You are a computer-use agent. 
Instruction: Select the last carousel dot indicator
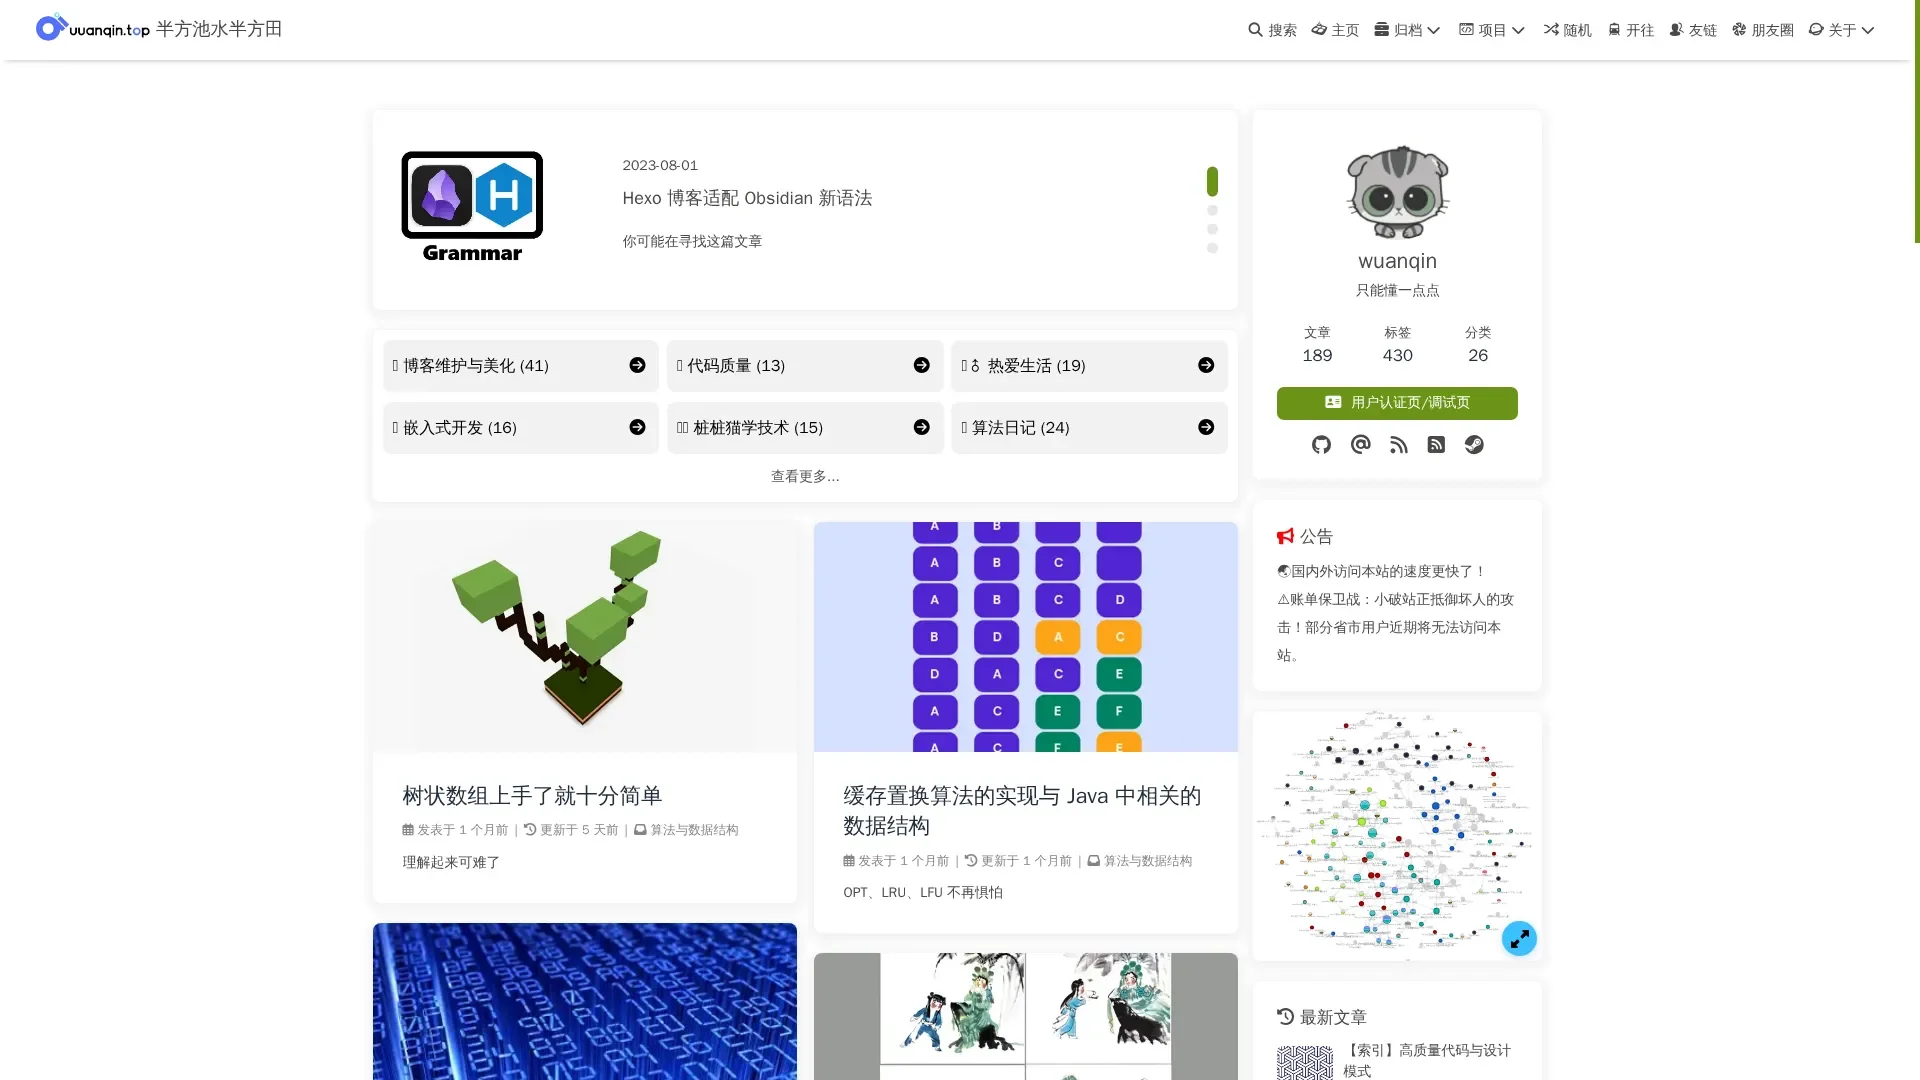(x=1212, y=248)
